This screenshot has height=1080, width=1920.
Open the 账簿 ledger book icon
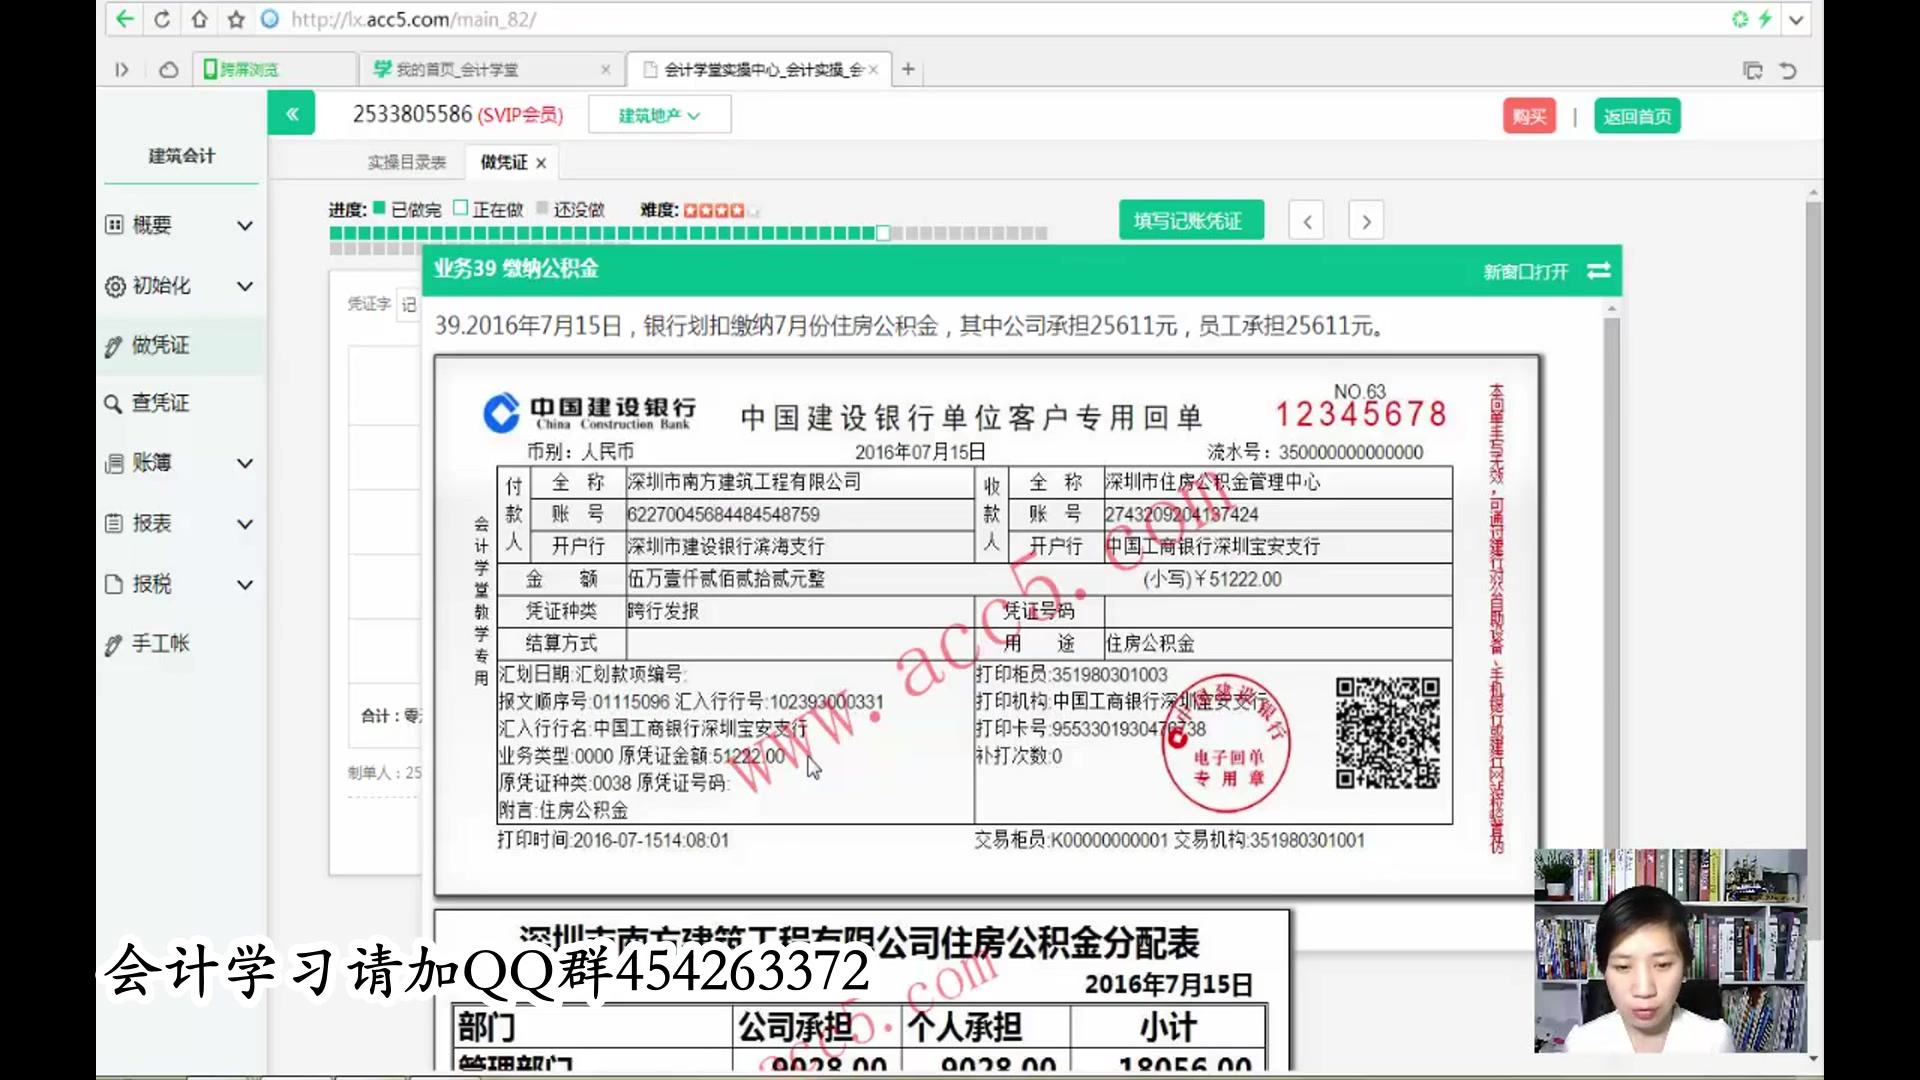115,463
